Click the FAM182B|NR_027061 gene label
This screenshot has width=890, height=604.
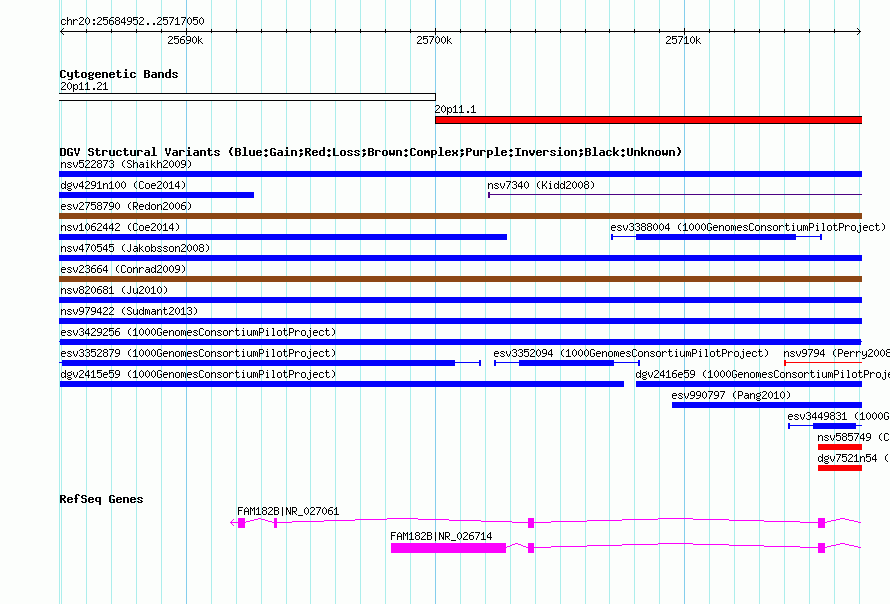tap(288, 511)
